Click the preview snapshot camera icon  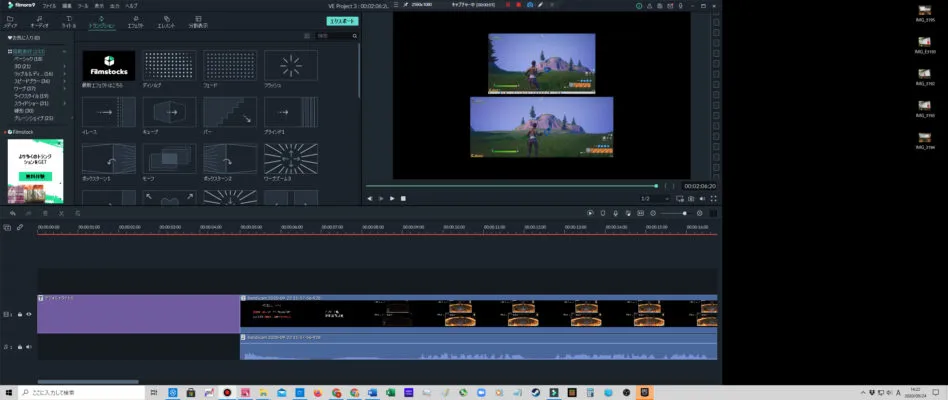[x=691, y=198]
